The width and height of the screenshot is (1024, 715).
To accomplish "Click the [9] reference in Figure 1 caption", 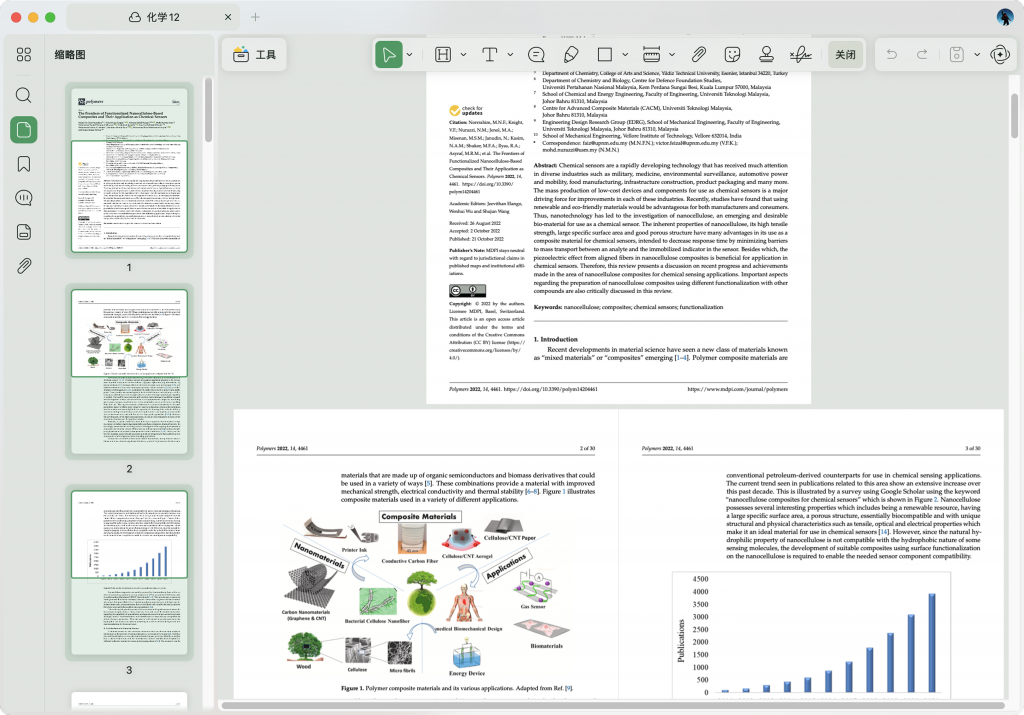I will [x=569, y=688].
